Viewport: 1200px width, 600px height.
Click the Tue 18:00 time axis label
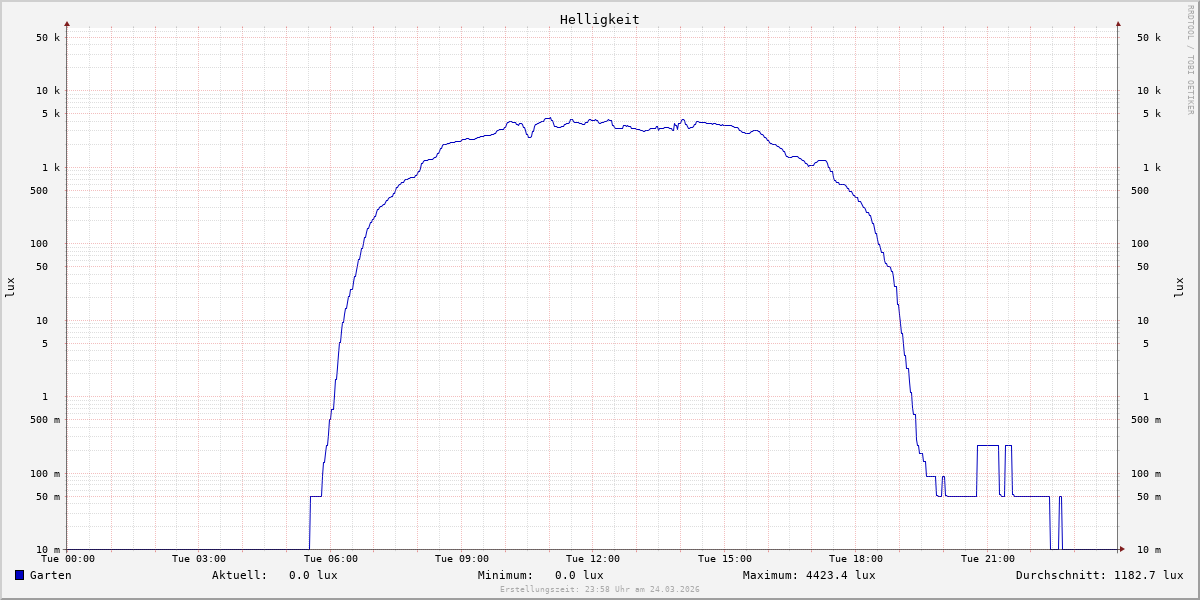[856, 559]
